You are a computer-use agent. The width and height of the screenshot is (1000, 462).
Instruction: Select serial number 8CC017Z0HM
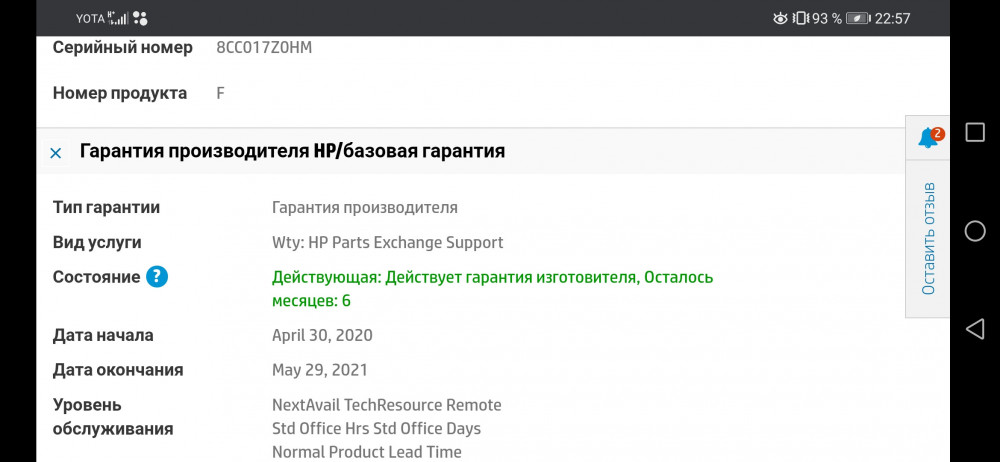click(264, 48)
